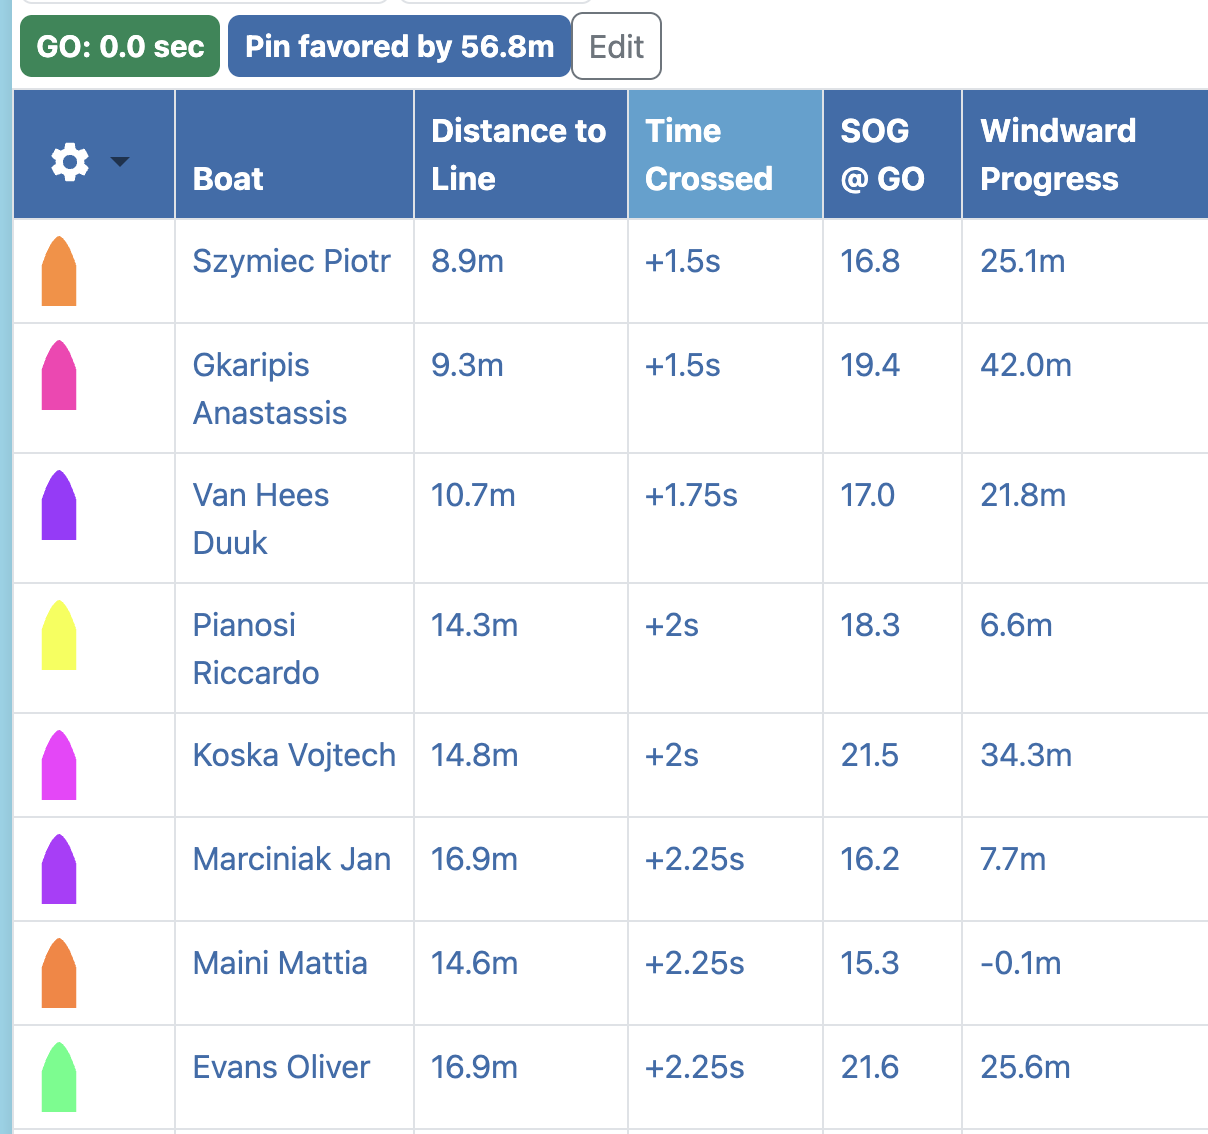
Task: Select the green boat icon for Evans Oliver
Action: click(x=59, y=1077)
